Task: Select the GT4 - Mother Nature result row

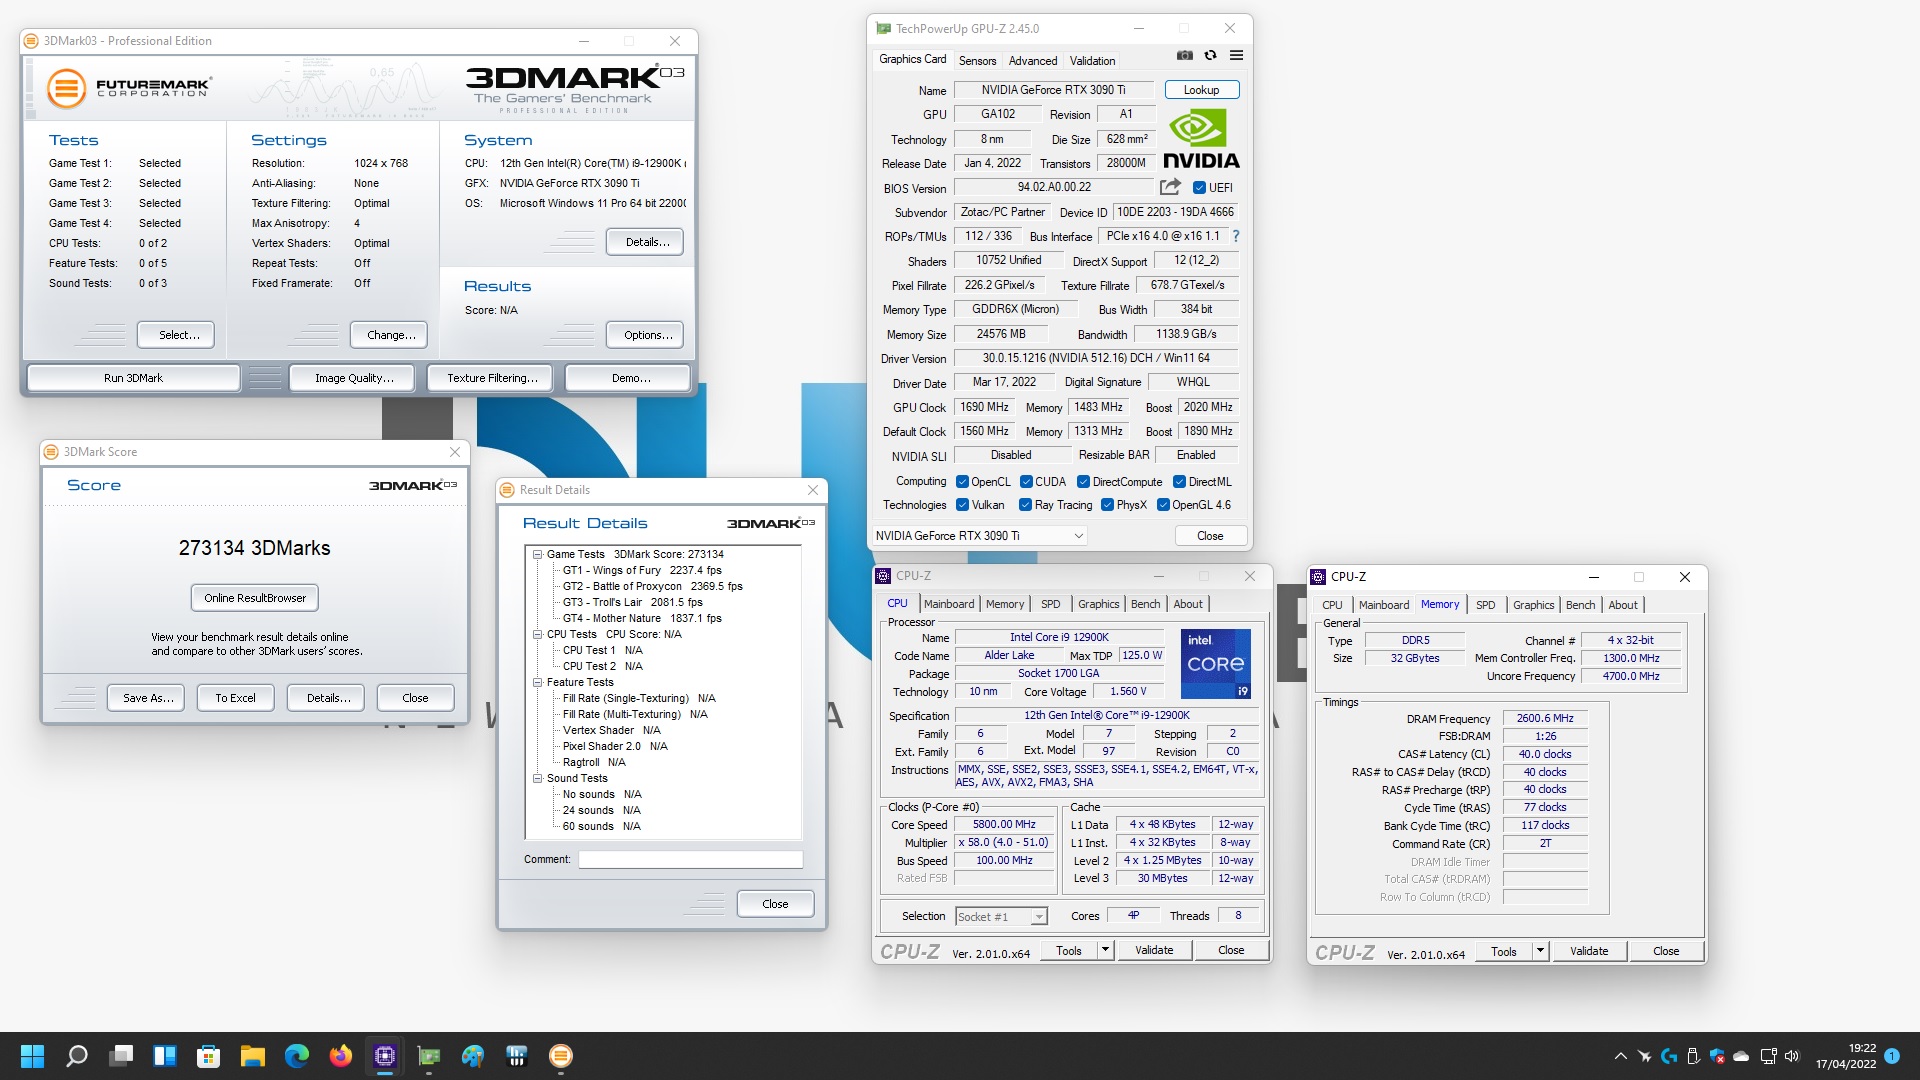Action: [x=641, y=618]
